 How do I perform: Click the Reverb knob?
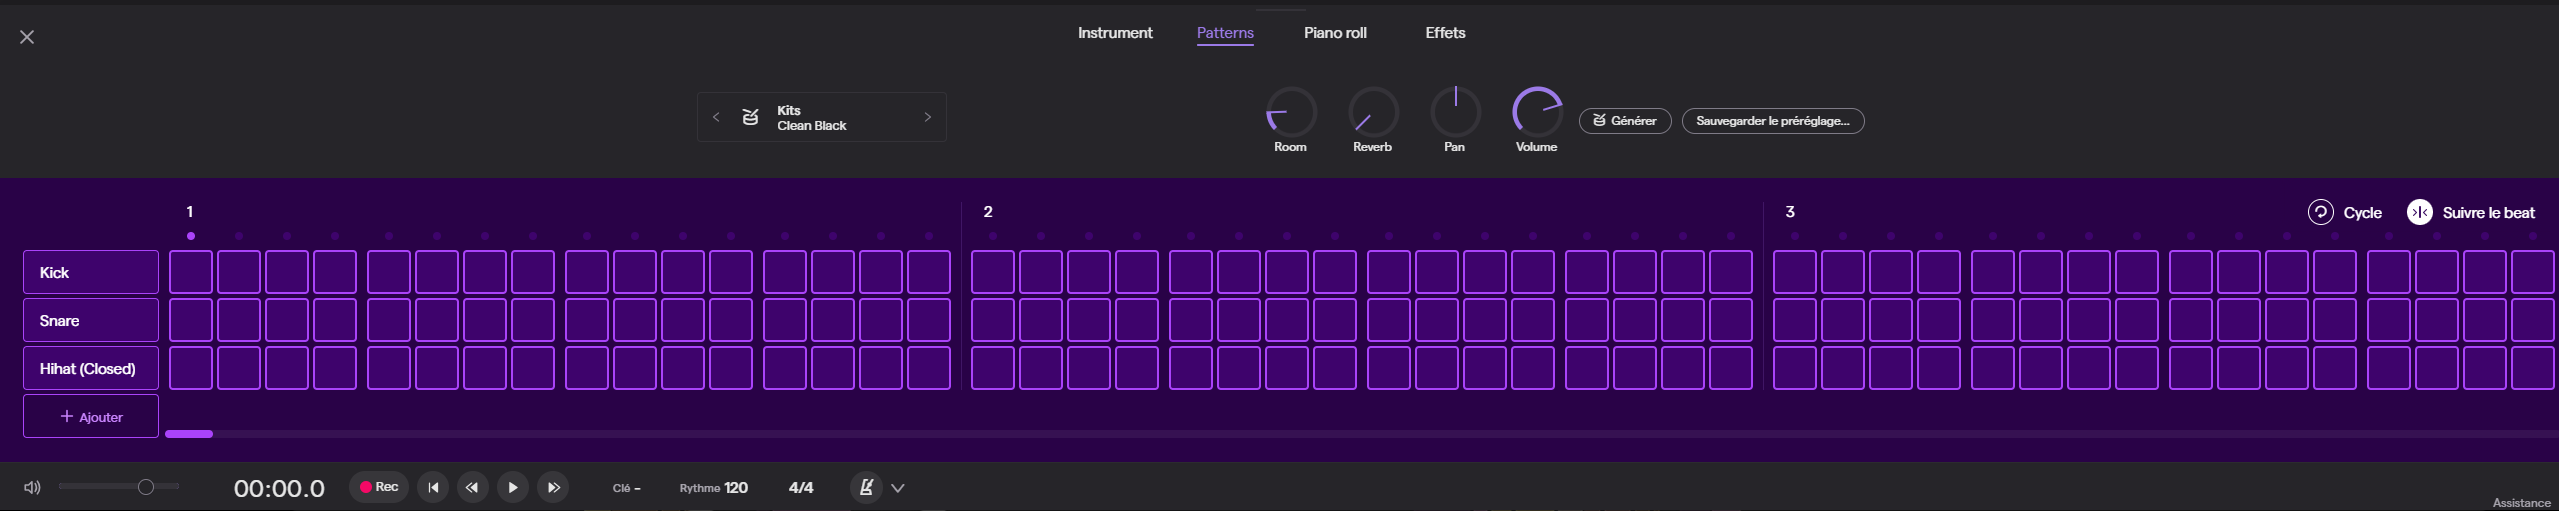[1372, 112]
